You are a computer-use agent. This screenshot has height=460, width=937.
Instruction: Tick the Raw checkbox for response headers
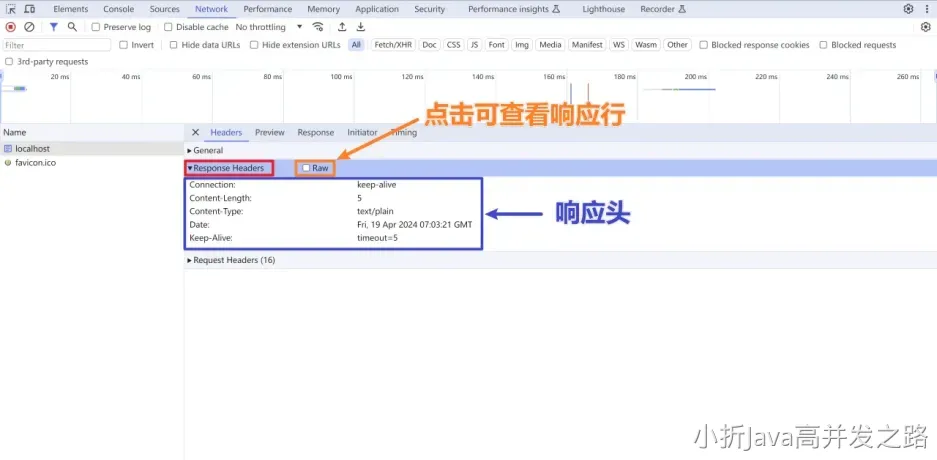(306, 168)
